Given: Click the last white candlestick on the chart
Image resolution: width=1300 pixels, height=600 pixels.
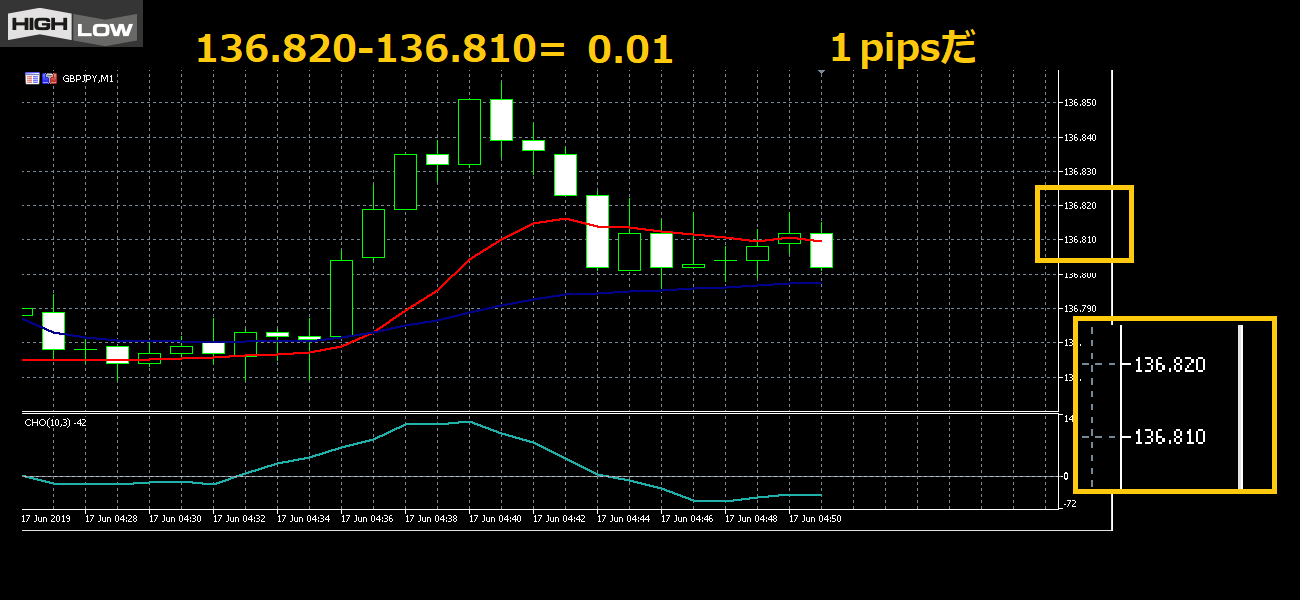Looking at the screenshot, I should coord(821,250).
